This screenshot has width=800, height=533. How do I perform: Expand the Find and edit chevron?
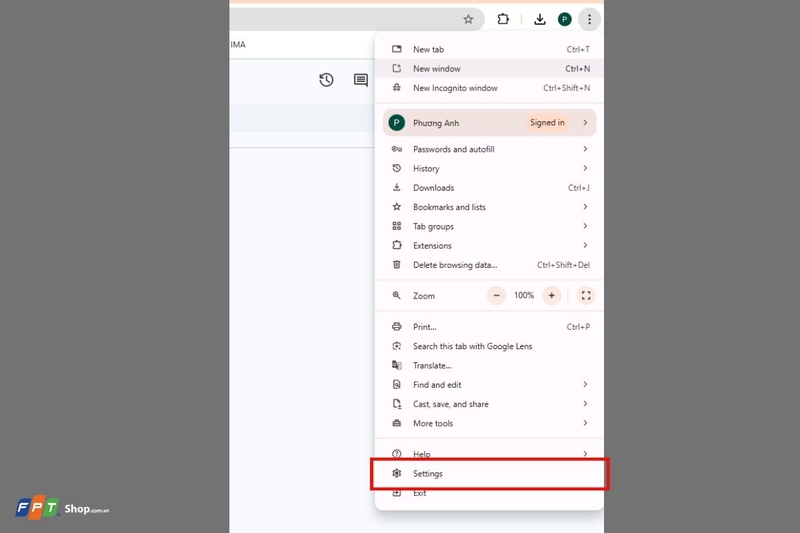click(x=585, y=385)
